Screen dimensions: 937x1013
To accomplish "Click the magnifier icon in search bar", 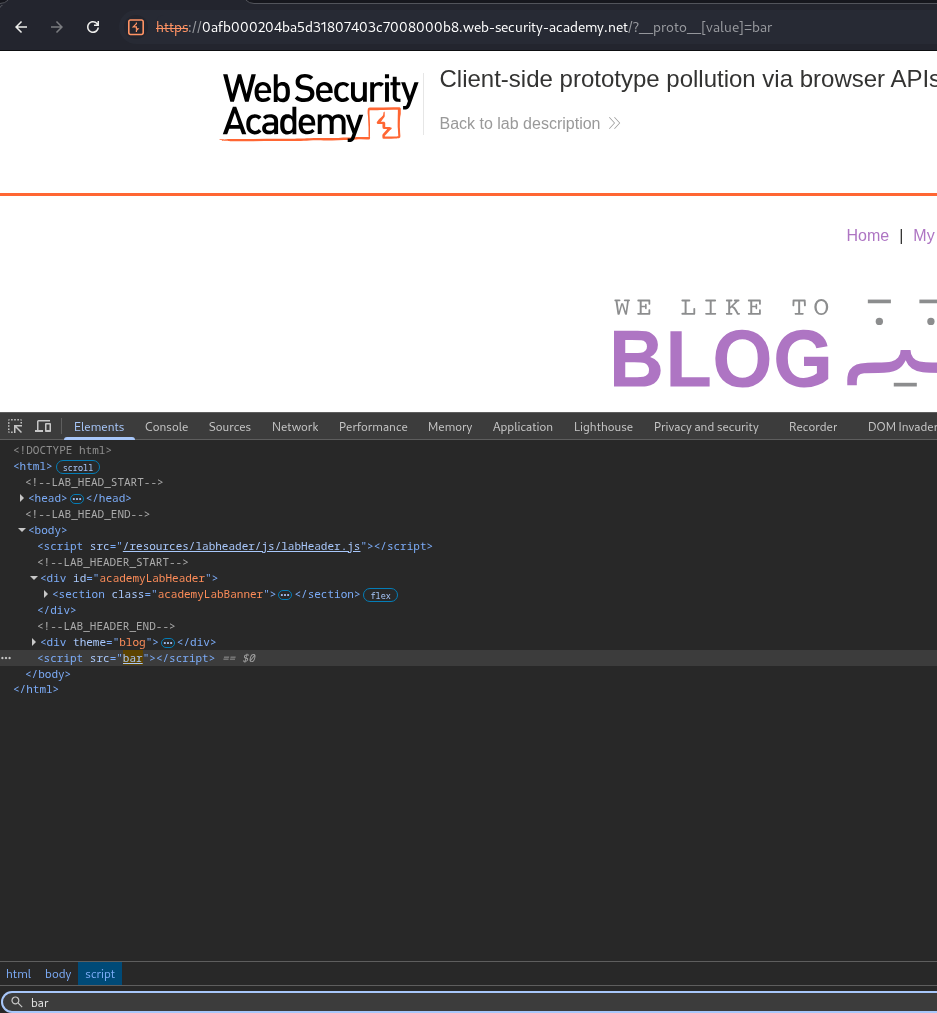I will (16, 1002).
